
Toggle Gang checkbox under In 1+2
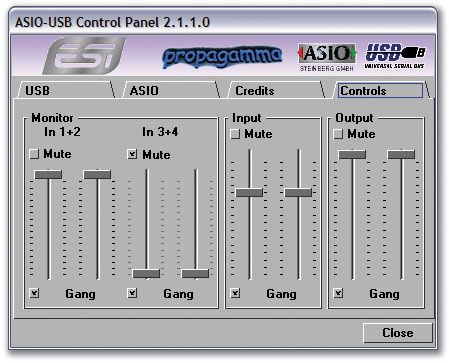click(x=34, y=293)
